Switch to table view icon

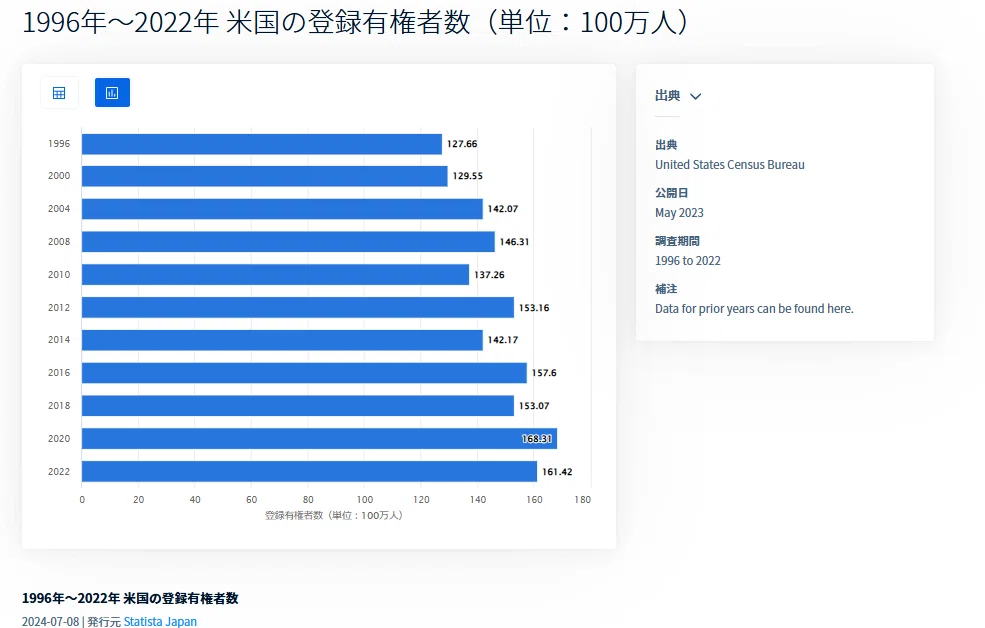pyautogui.click(x=59, y=93)
